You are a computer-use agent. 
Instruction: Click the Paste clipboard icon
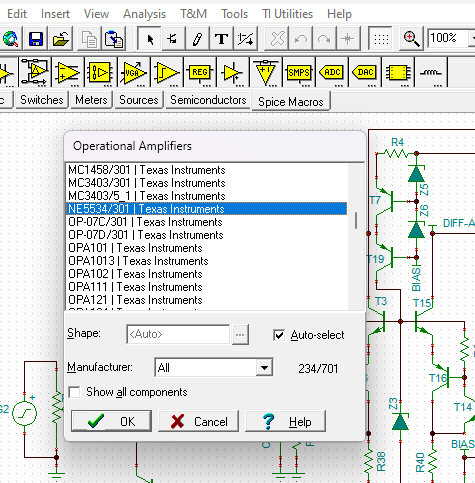pyautogui.click(x=114, y=39)
